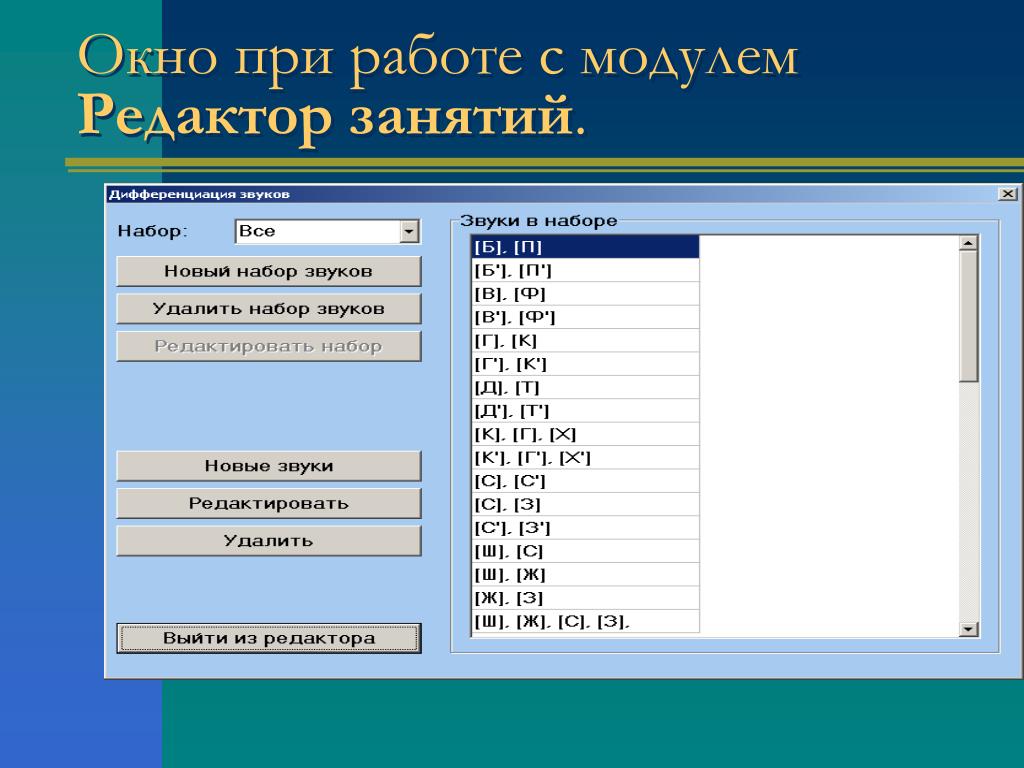This screenshot has width=1024, height=768.
Task: Click the sound list scrollbar thumb
Action: click(x=968, y=316)
